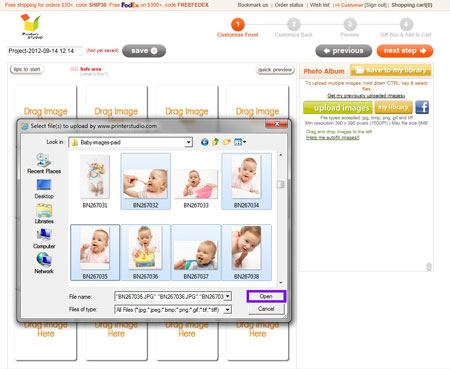Click the Cancel button in file dialog

266,309
